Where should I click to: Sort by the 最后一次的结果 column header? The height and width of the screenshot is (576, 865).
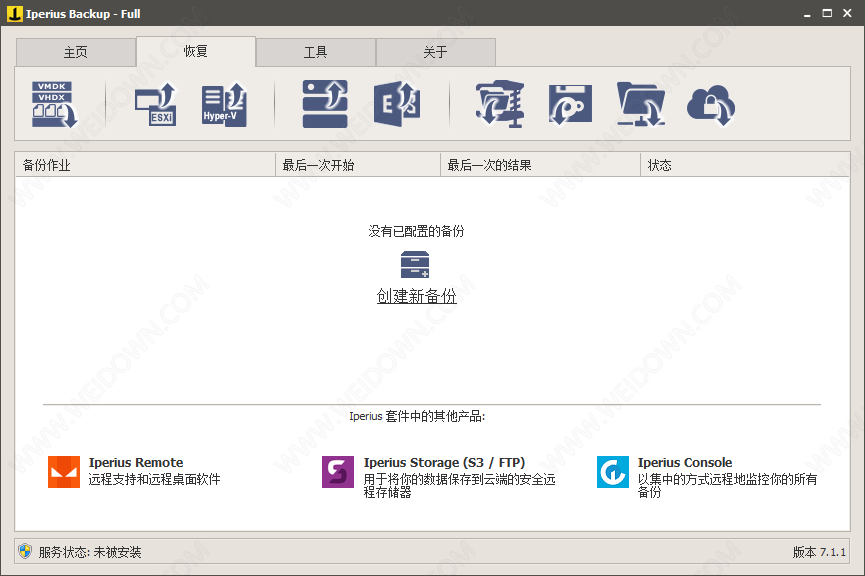(x=541, y=165)
